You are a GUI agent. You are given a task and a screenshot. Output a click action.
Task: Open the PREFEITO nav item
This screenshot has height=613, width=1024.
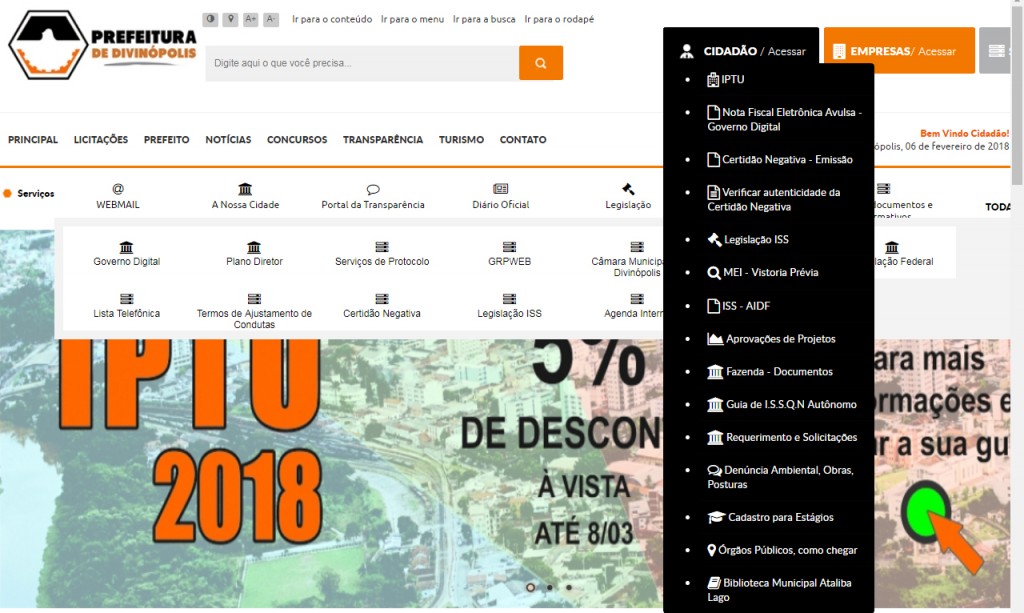(167, 140)
